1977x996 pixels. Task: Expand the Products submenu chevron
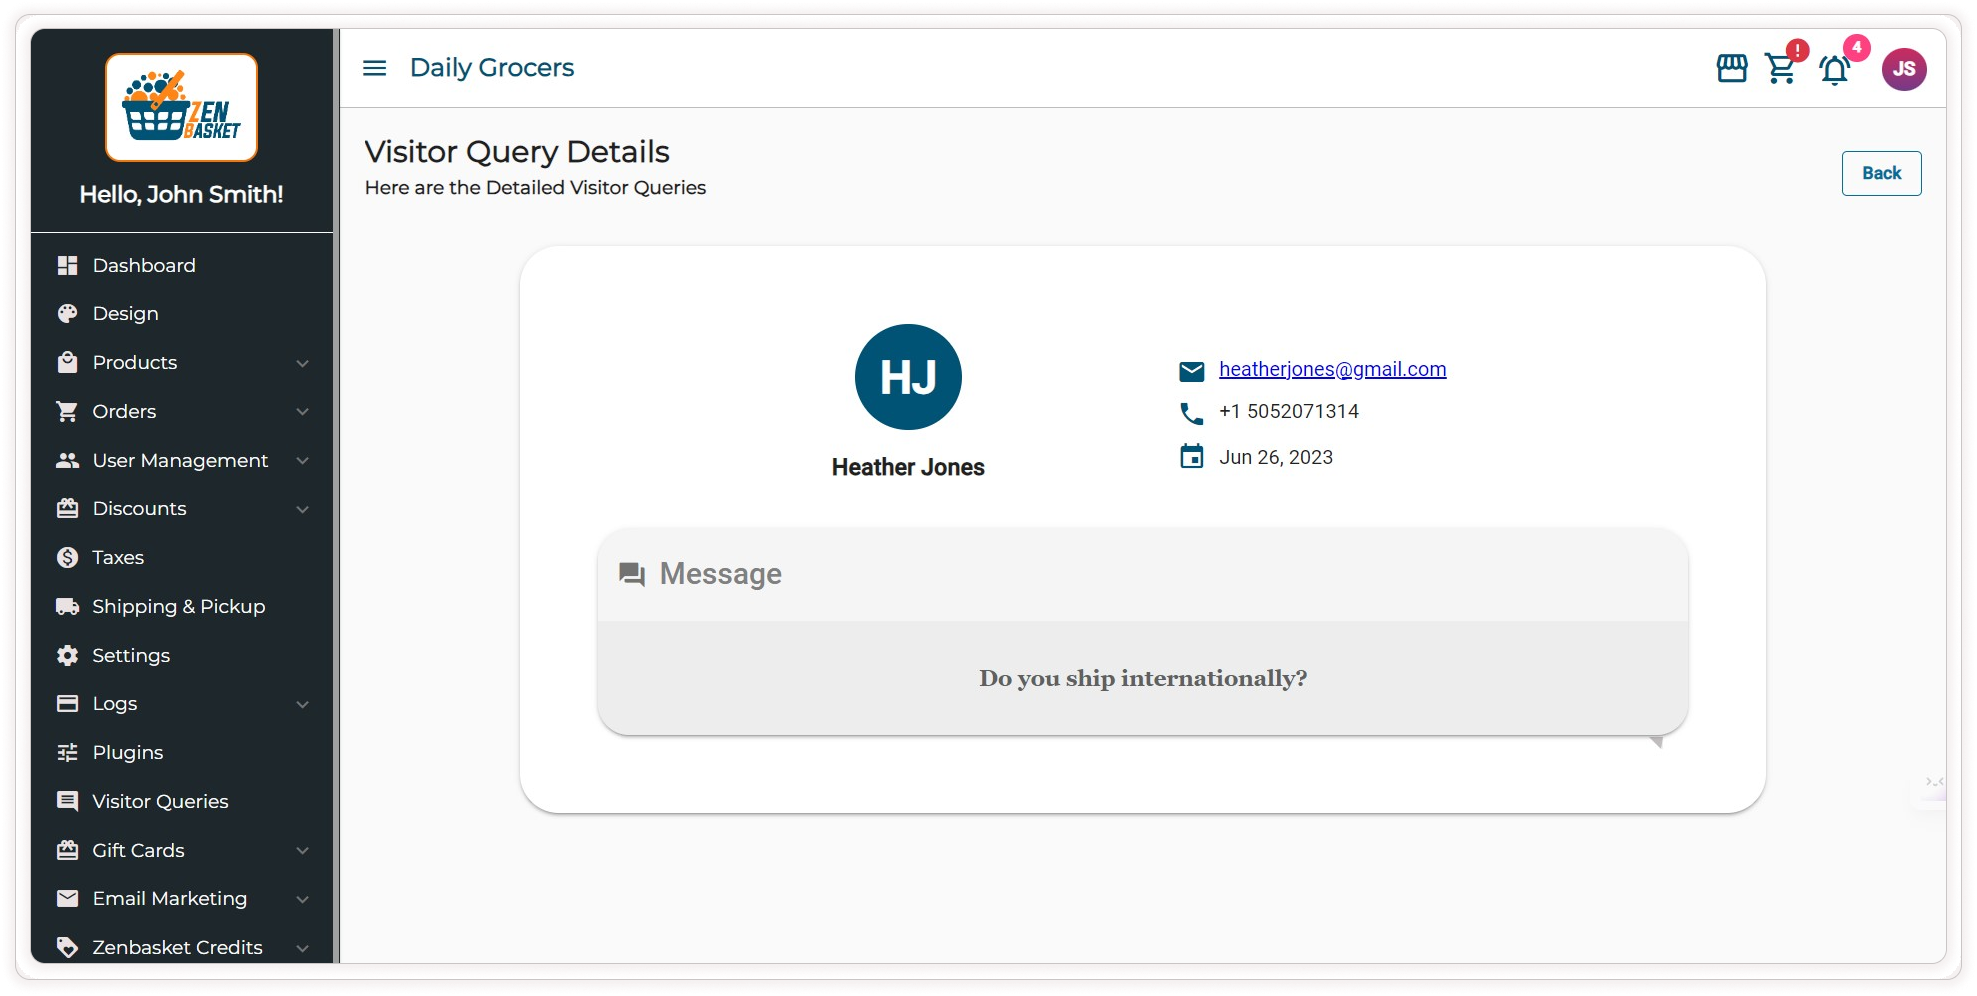click(x=302, y=363)
